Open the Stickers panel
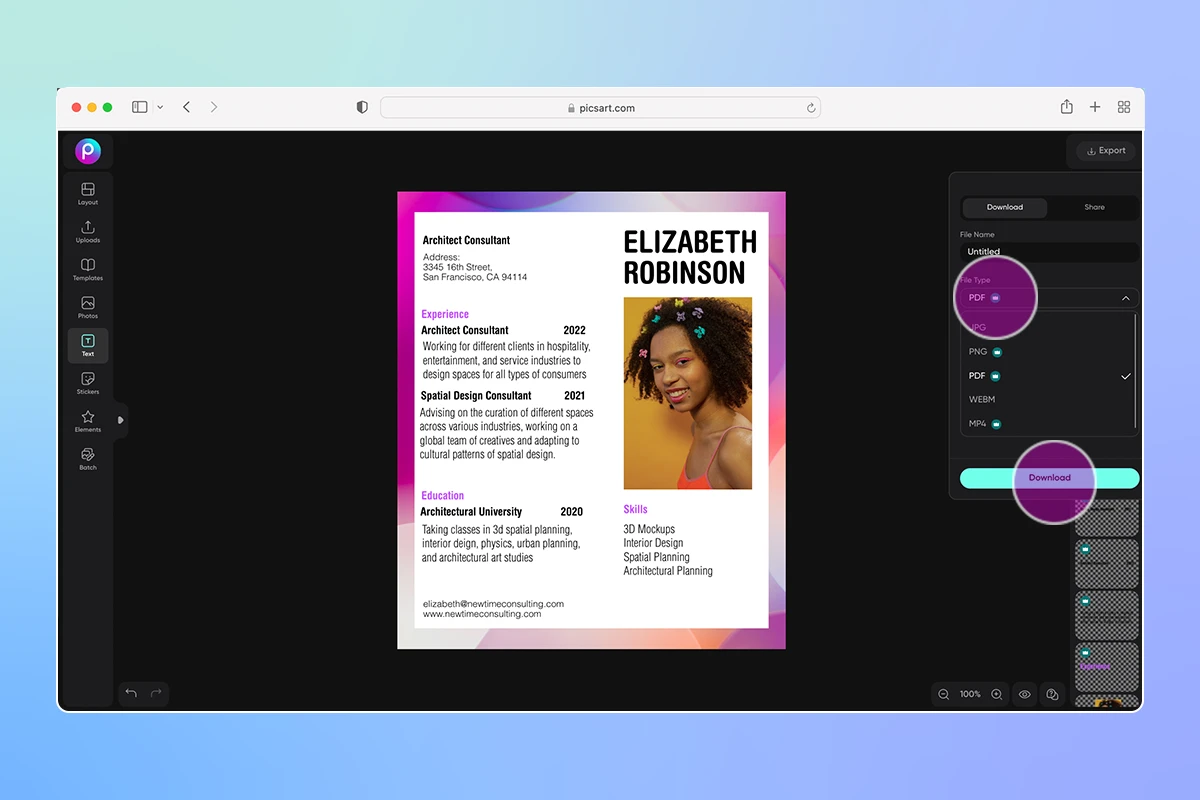Viewport: 1200px width, 800px height. click(87, 383)
